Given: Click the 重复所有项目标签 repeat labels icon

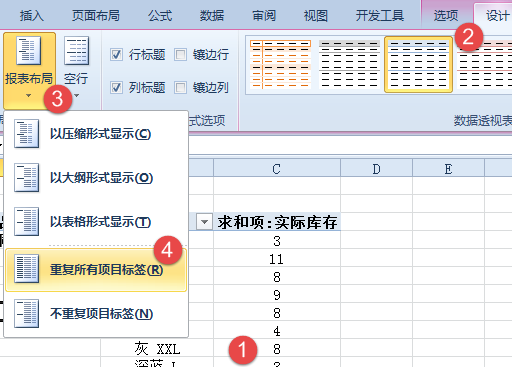Looking at the screenshot, I should [x=26, y=269].
